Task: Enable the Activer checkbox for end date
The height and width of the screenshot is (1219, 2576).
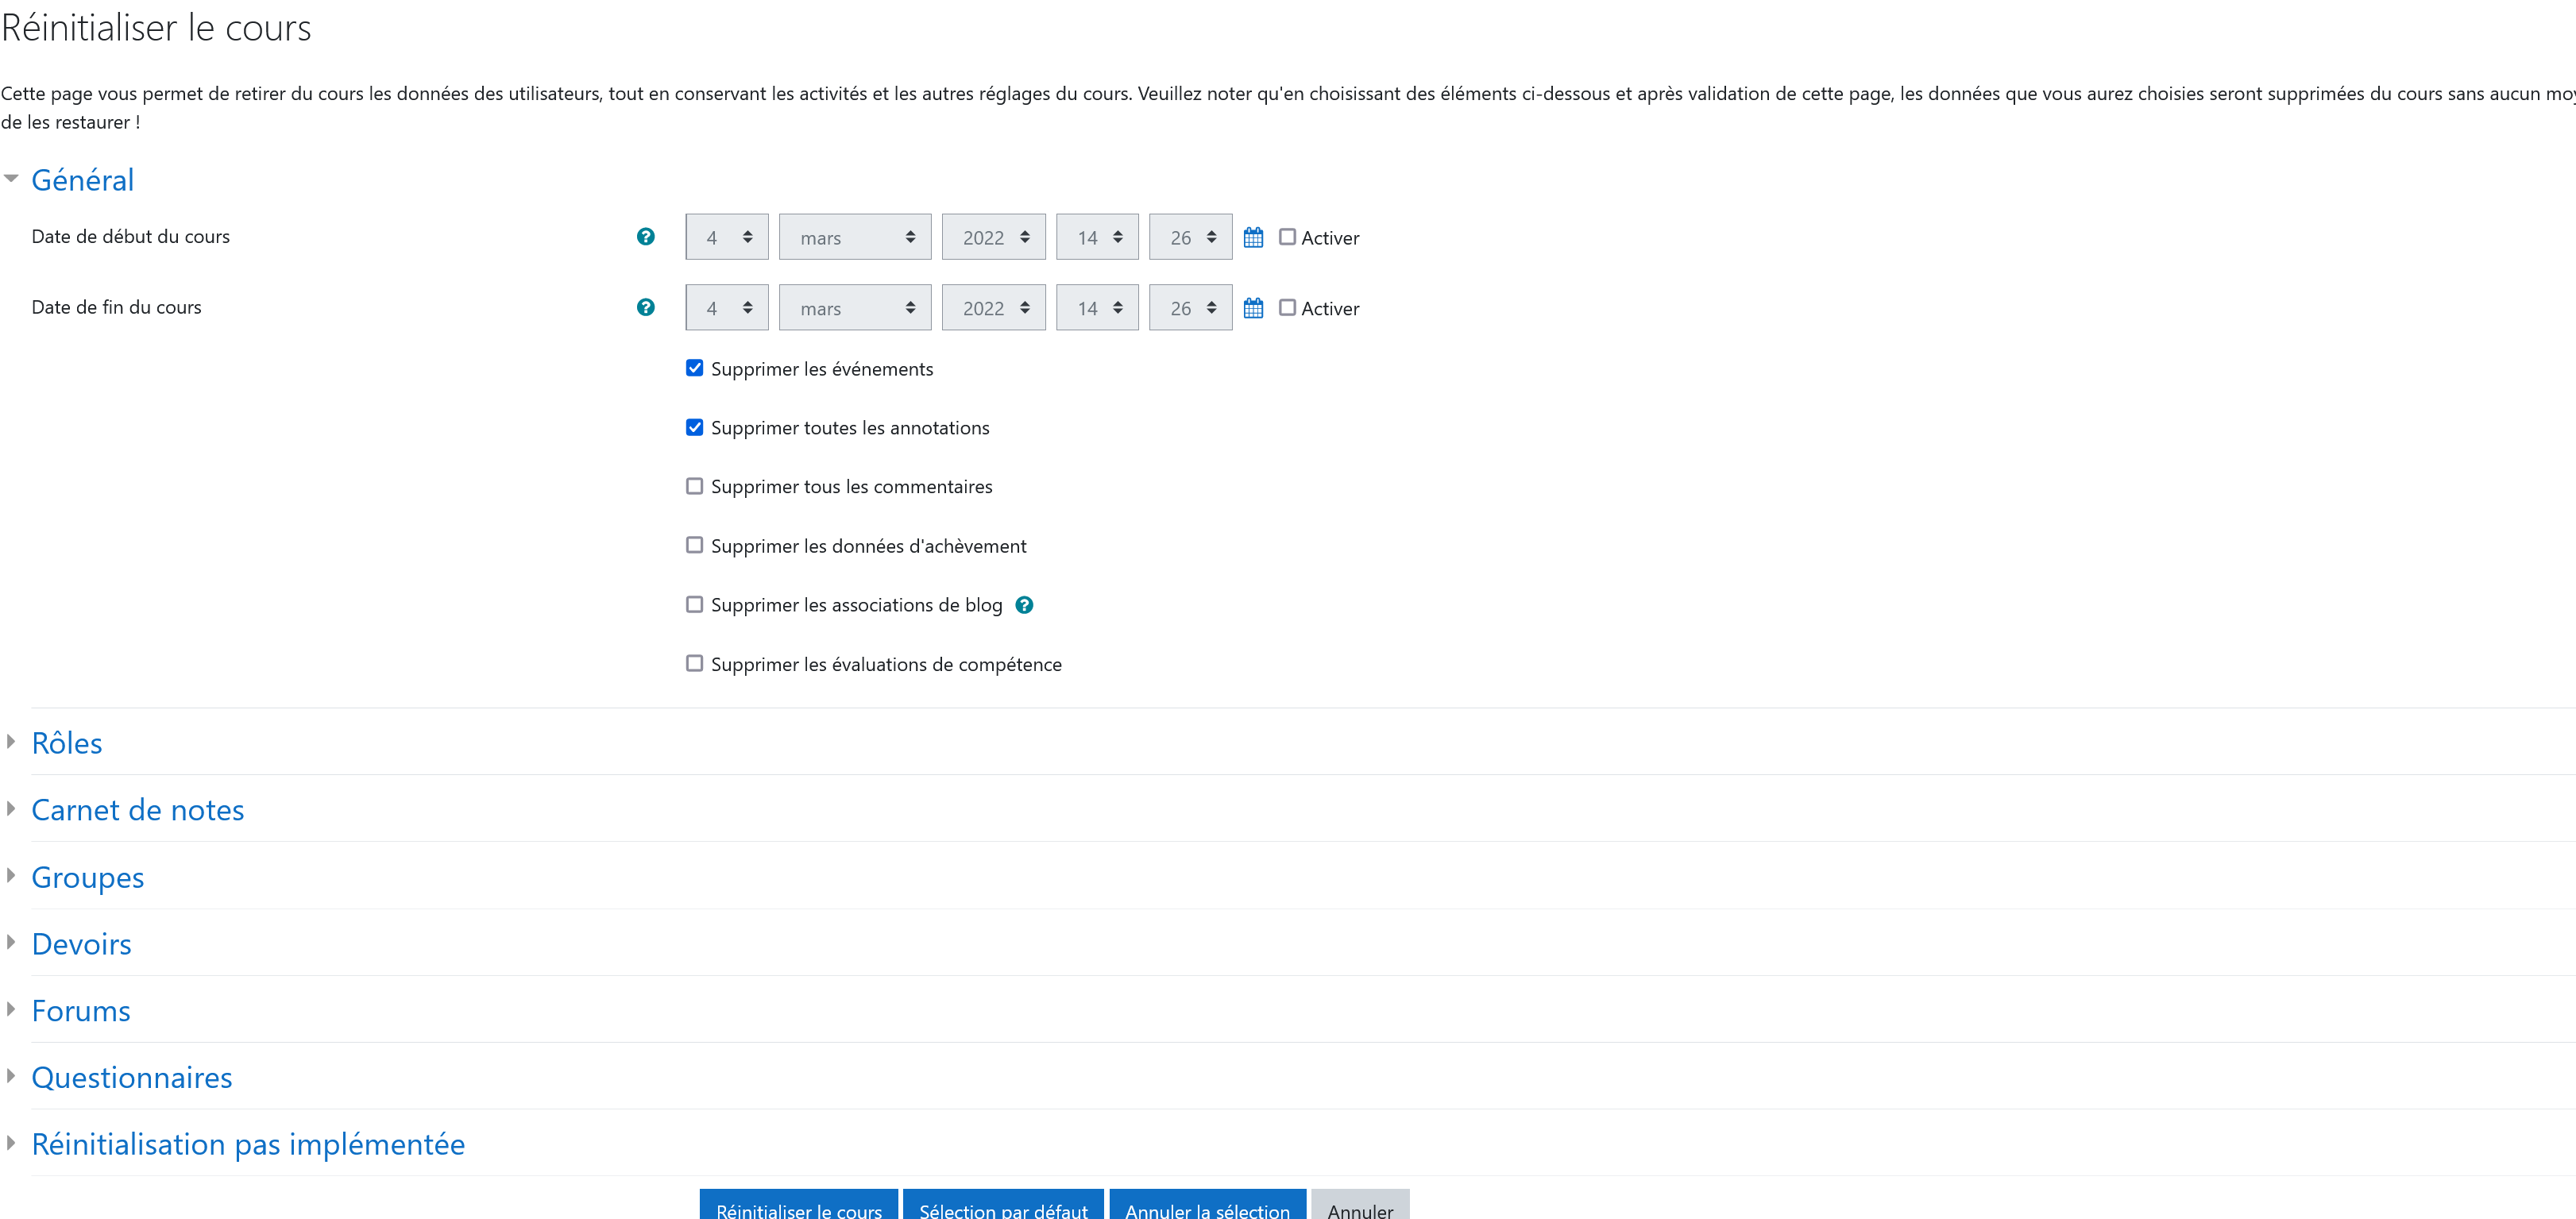Action: 1288,308
